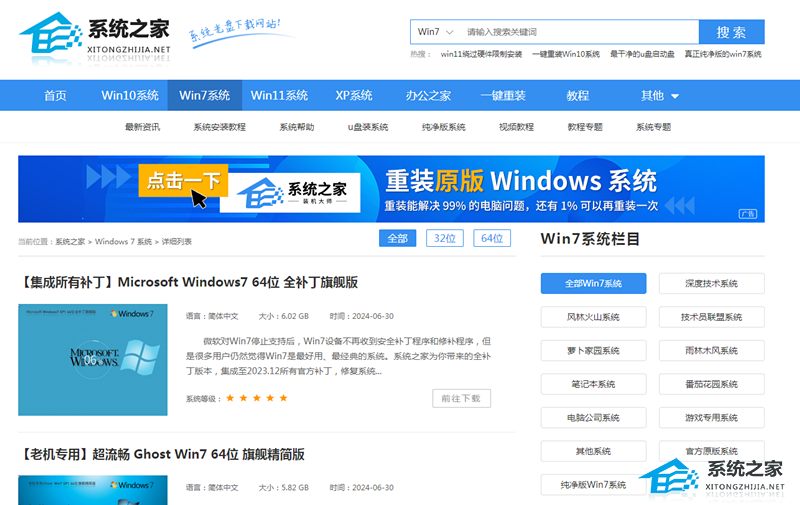This screenshot has width=800, height=505.
Task: Select 全部Win7系统 category button
Action: point(593,284)
